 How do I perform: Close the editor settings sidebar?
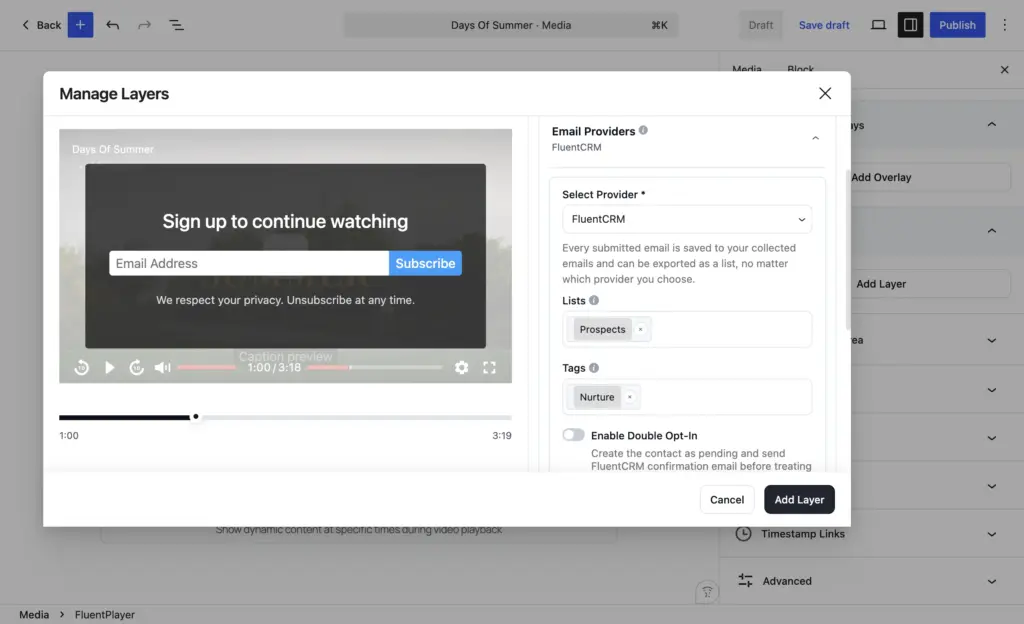coord(1004,70)
